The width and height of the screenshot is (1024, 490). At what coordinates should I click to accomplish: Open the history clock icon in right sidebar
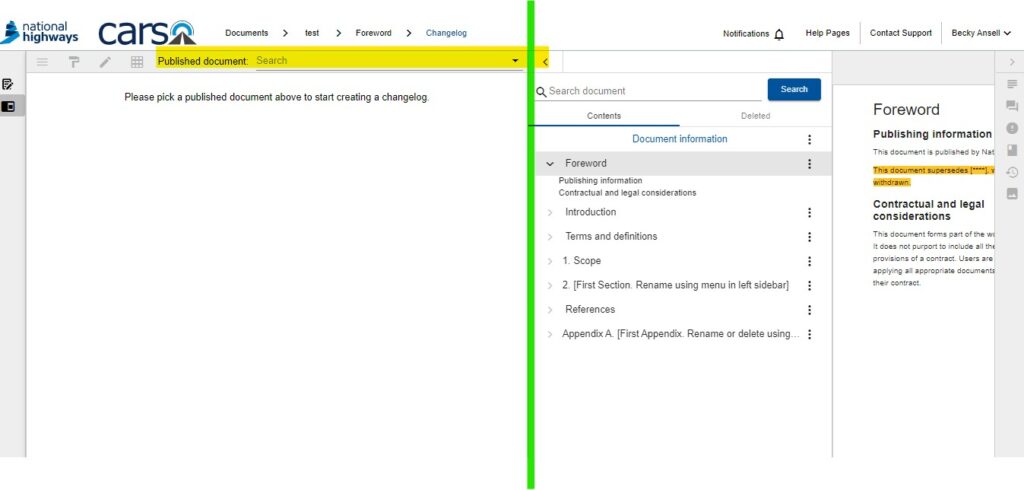(x=1012, y=172)
